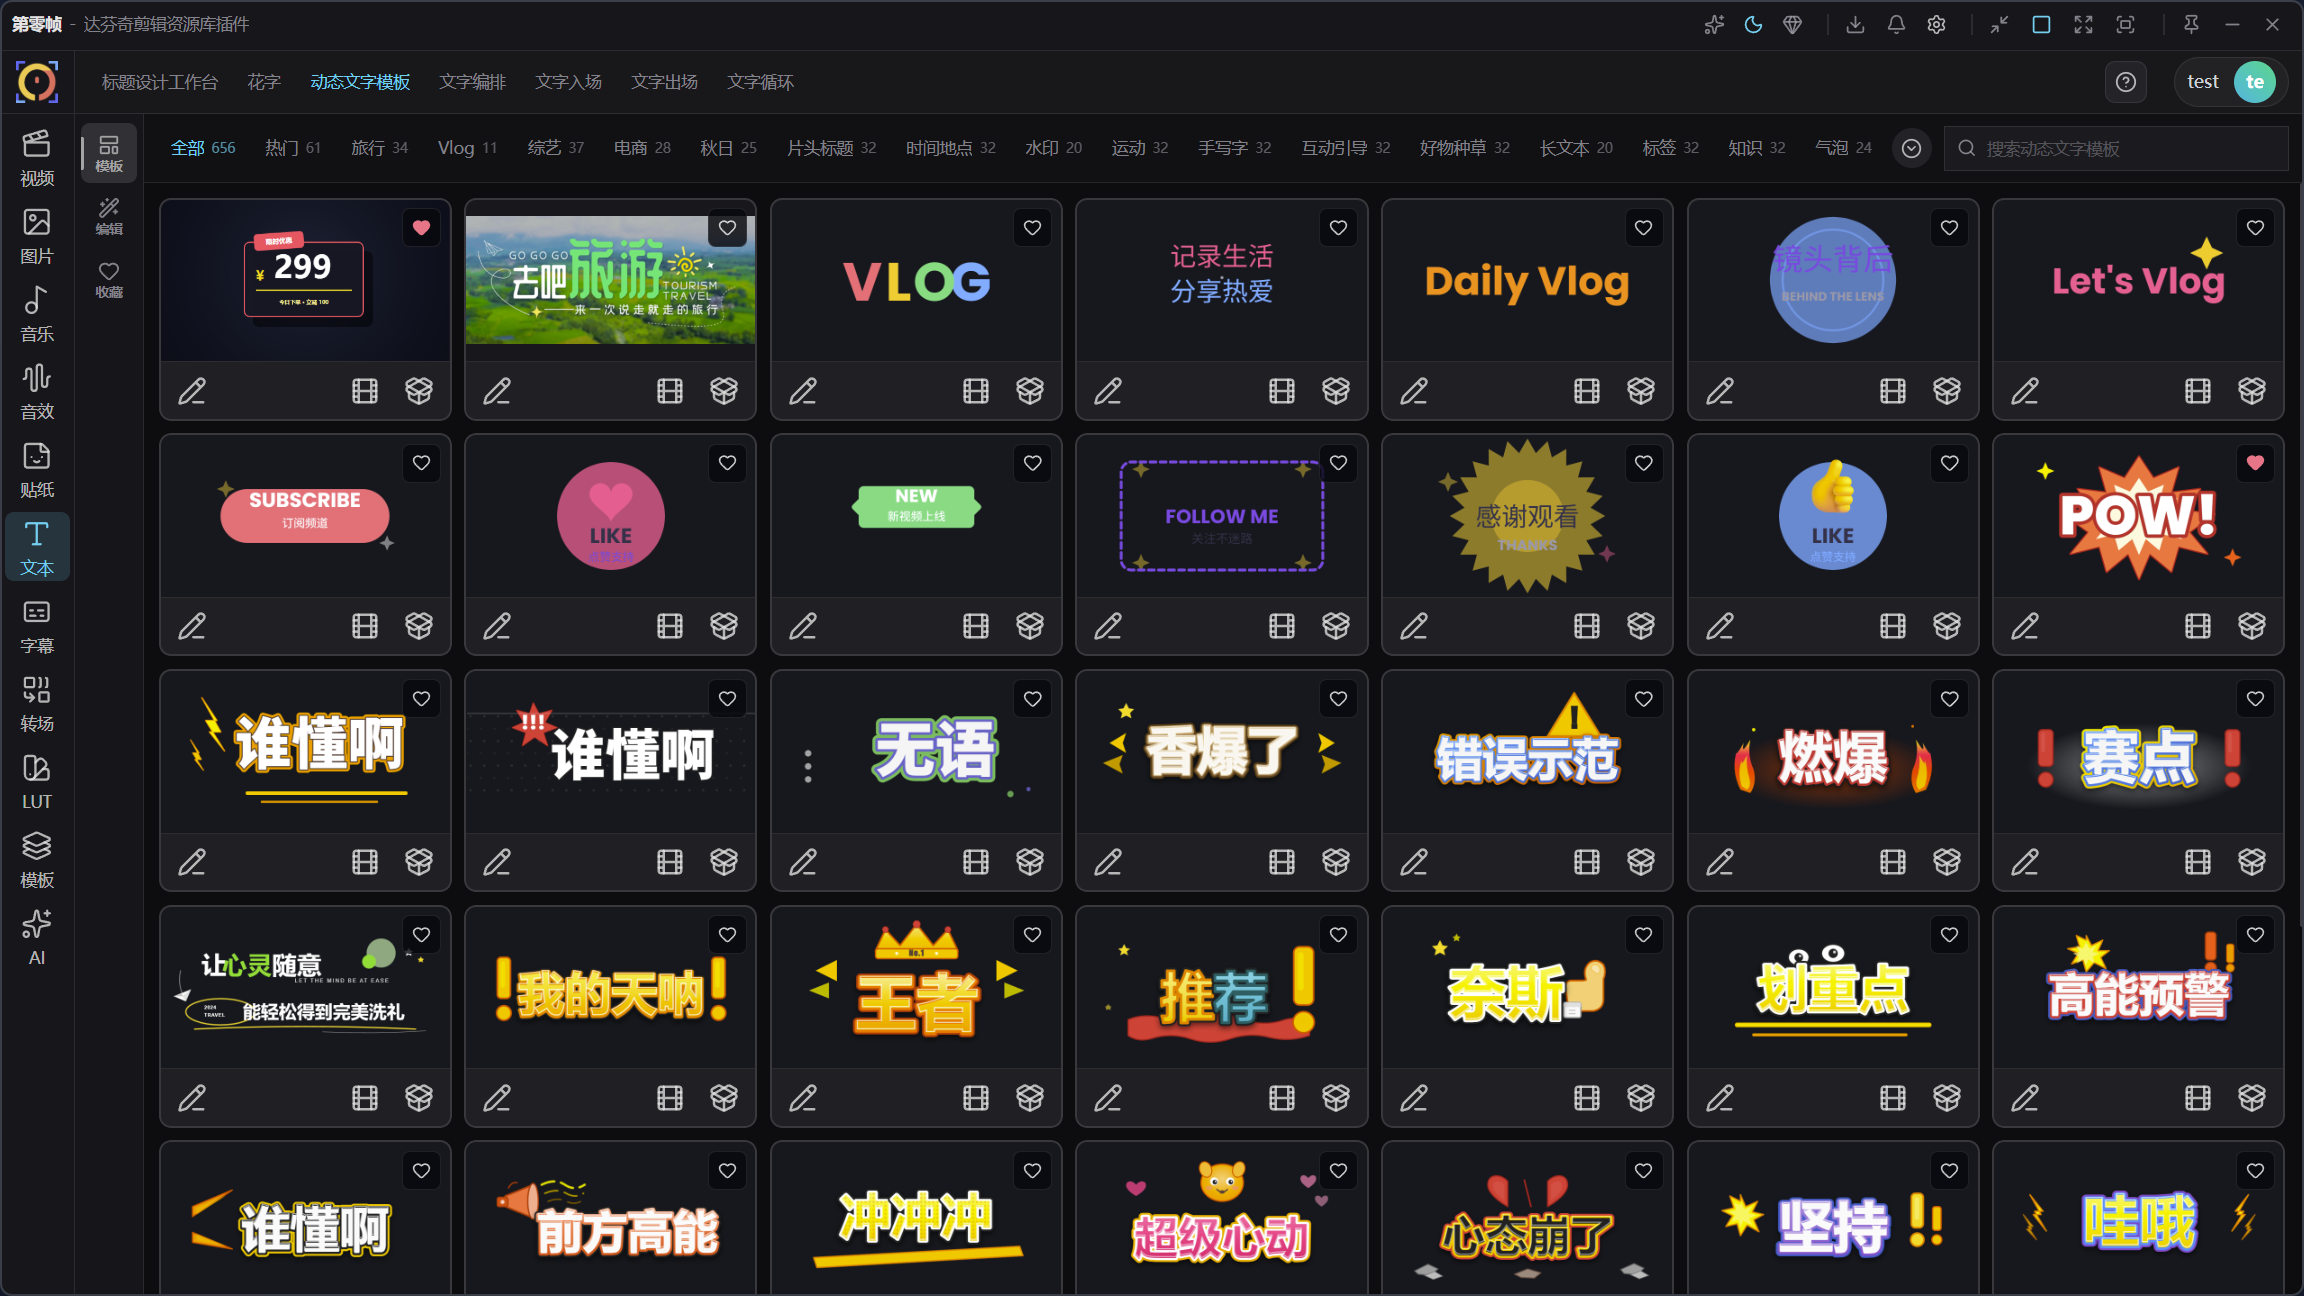Screen dimensions: 2304x1296
Task: Open the LUT section in sidebar
Action: coord(37,782)
